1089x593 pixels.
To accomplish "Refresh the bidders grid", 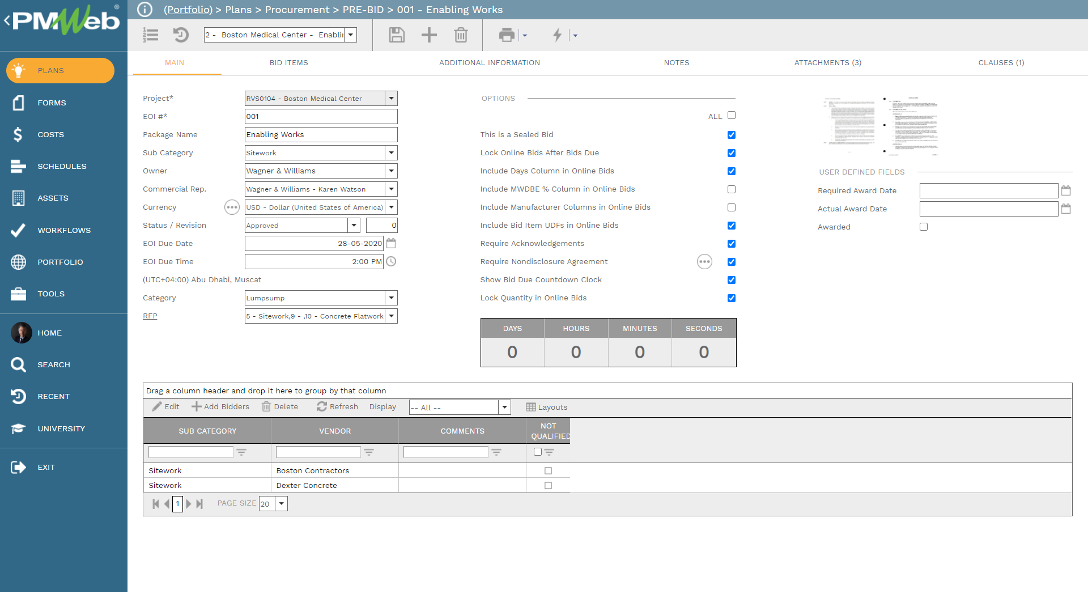I will (338, 407).
